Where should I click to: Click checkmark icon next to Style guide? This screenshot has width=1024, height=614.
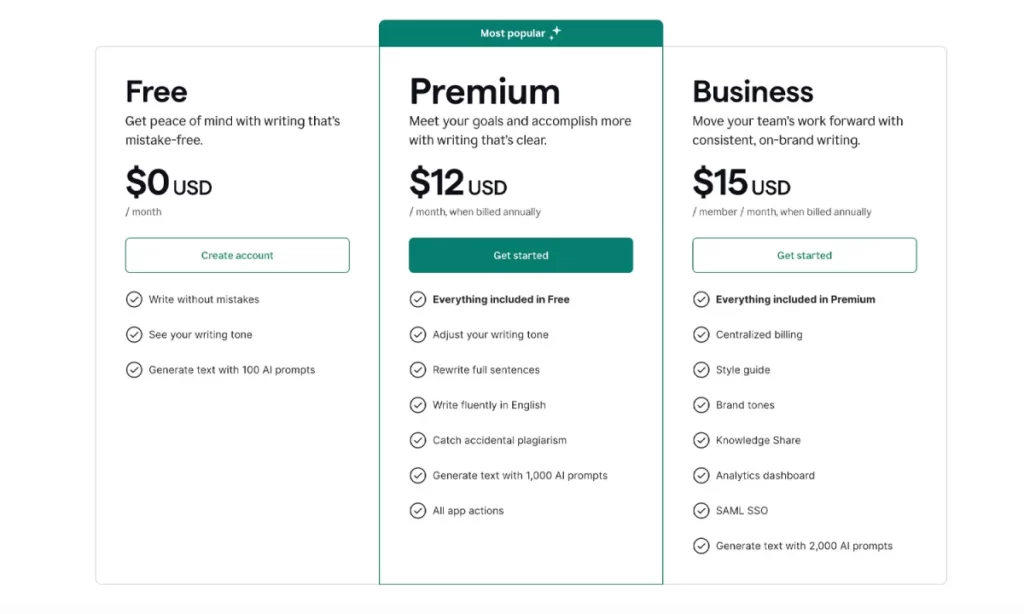click(701, 370)
